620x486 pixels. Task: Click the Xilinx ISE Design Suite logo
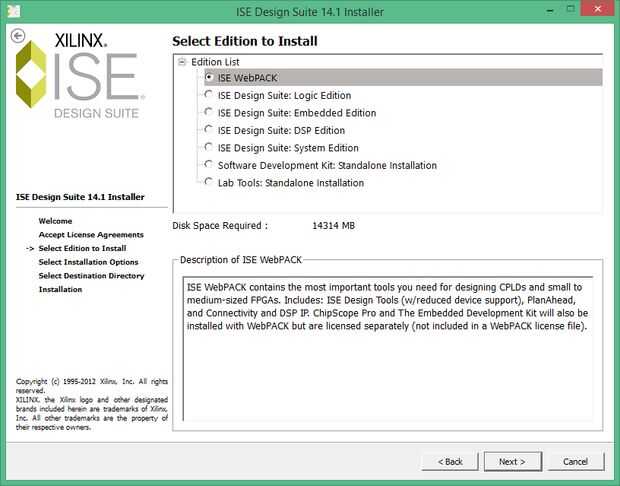coord(81,75)
